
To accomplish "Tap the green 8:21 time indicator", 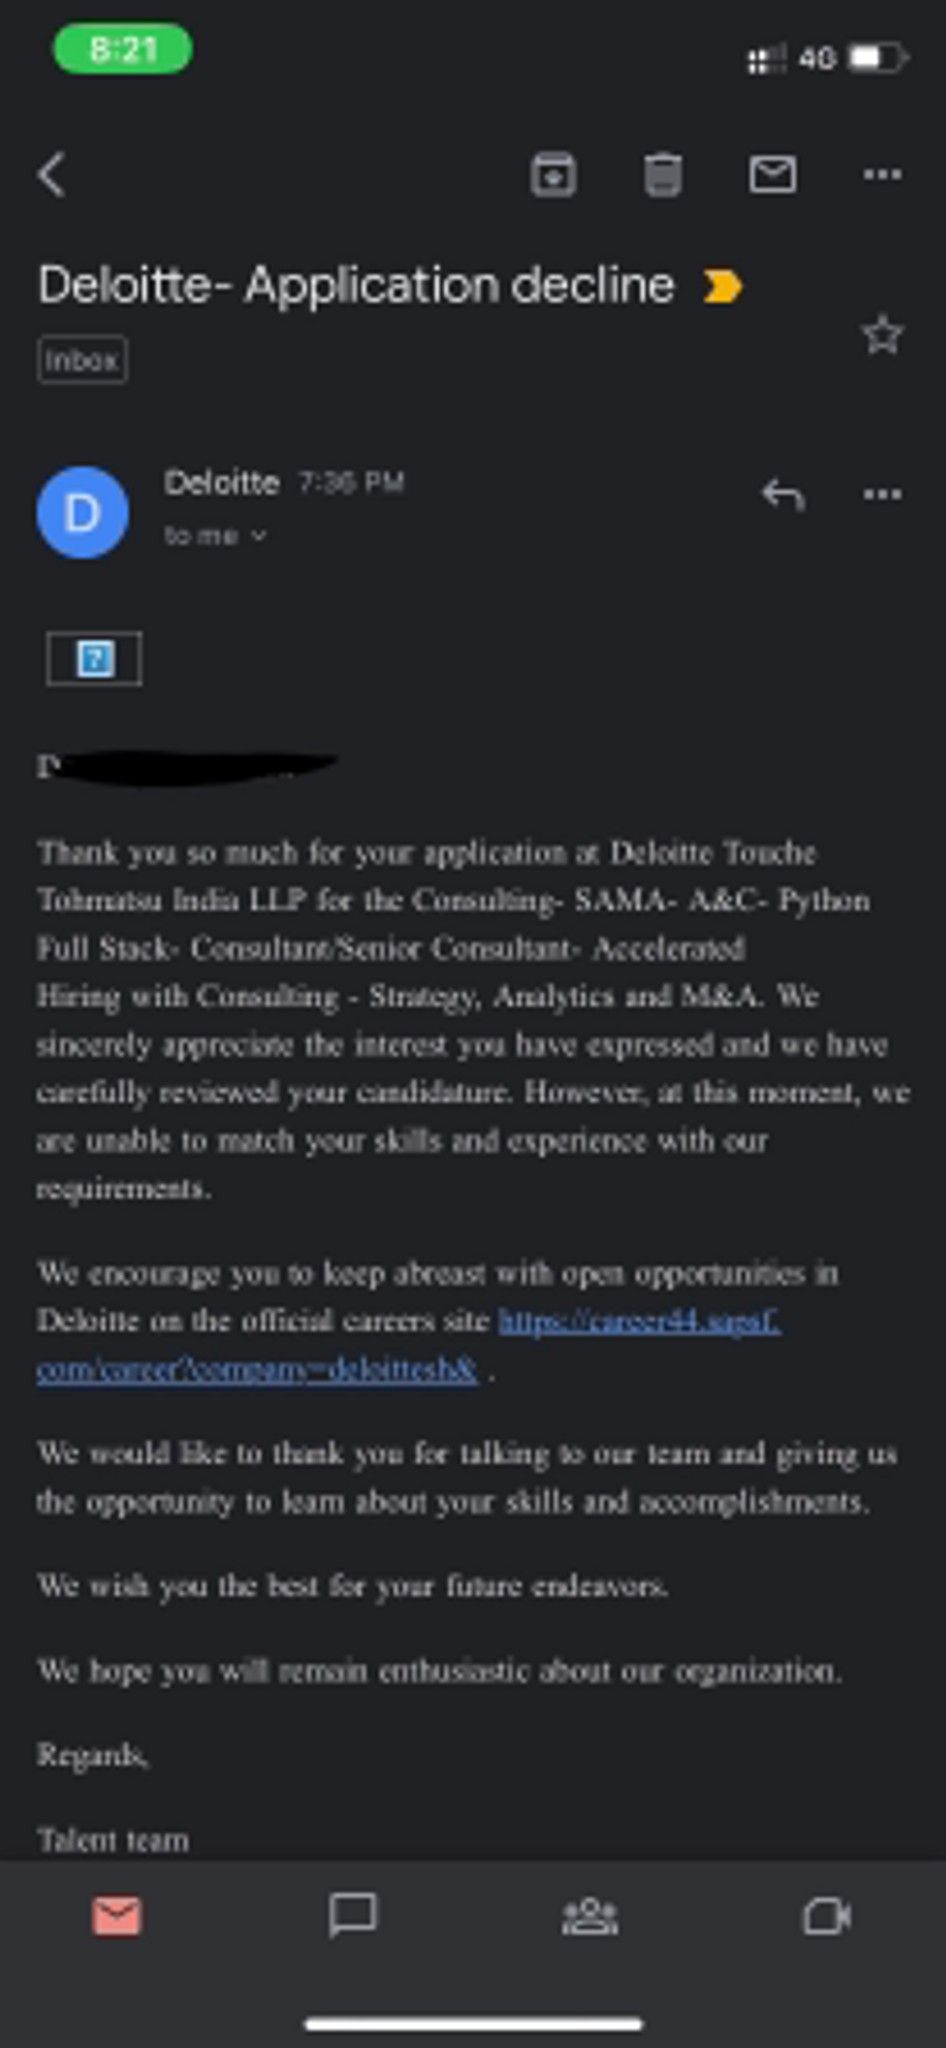I will (122, 49).
